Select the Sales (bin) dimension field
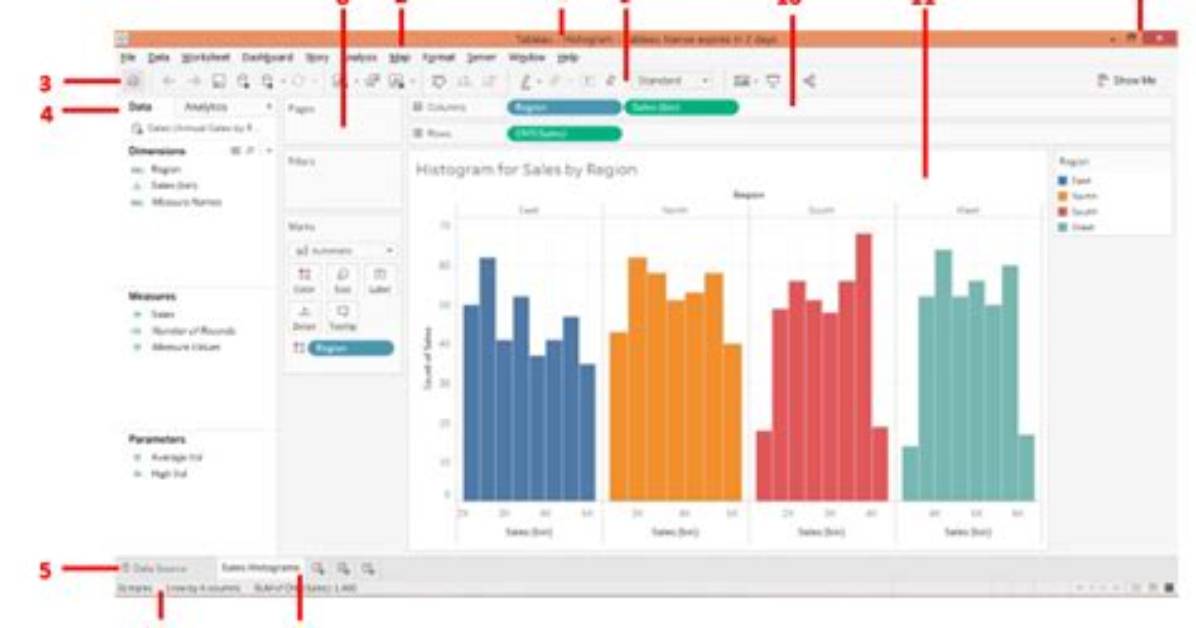This screenshot has height=628, width=1196. (174, 185)
